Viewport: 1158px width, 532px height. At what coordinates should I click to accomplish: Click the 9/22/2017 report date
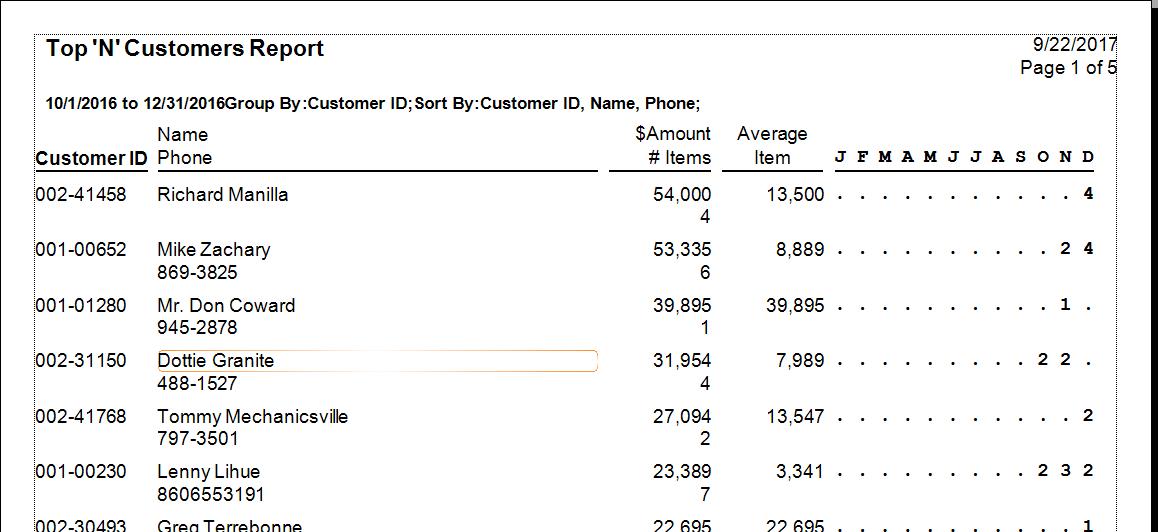1074,45
